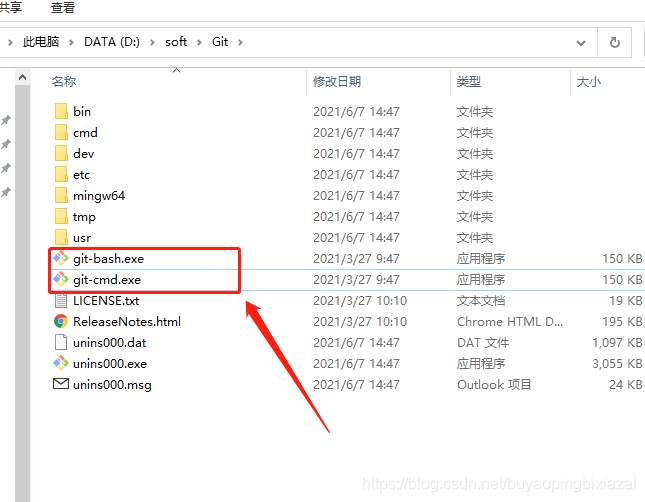This screenshot has width=645, height=502.
Task: Click the 3,055 KB size value
Action: [x=617, y=363]
